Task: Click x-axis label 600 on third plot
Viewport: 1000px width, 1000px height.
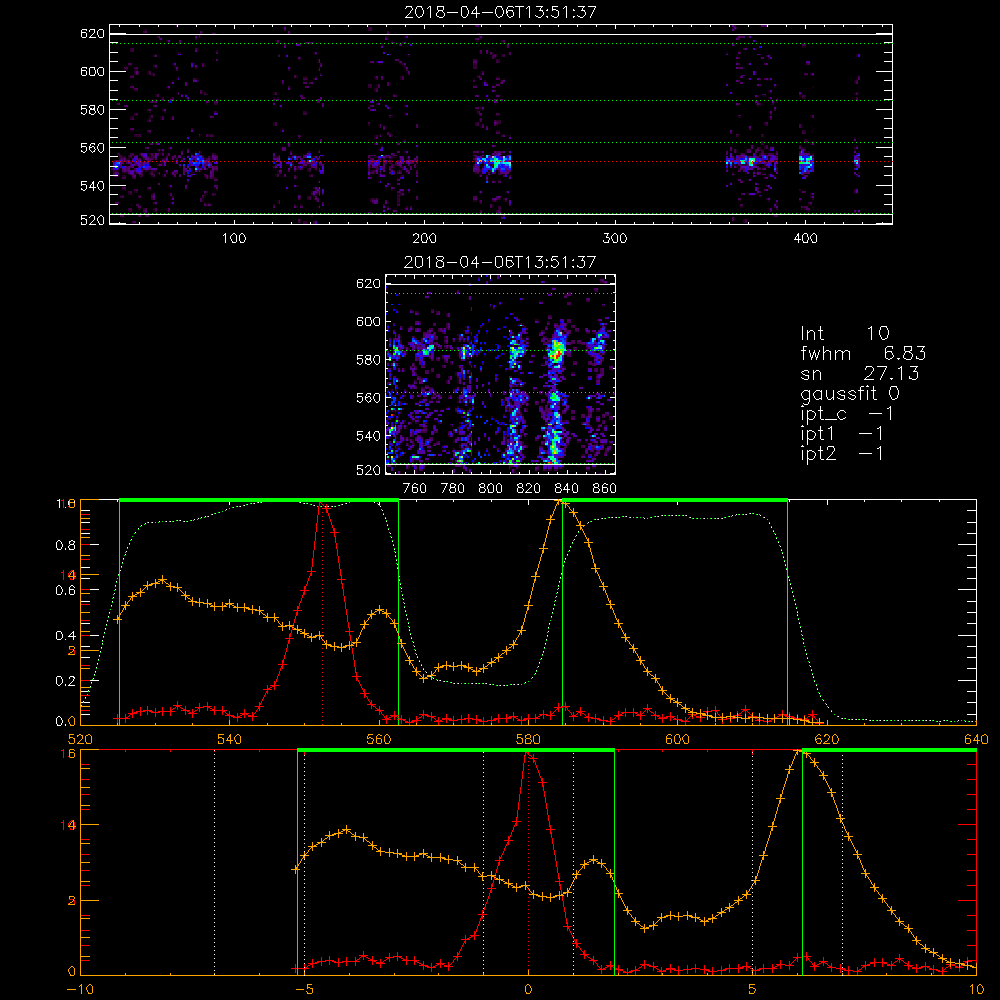Action: pyautogui.click(x=677, y=739)
